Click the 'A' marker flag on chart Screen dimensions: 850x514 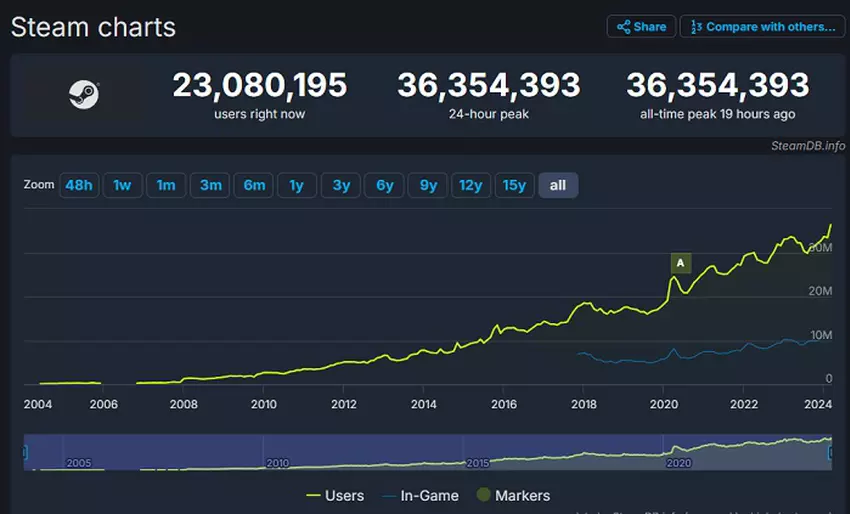pos(681,263)
